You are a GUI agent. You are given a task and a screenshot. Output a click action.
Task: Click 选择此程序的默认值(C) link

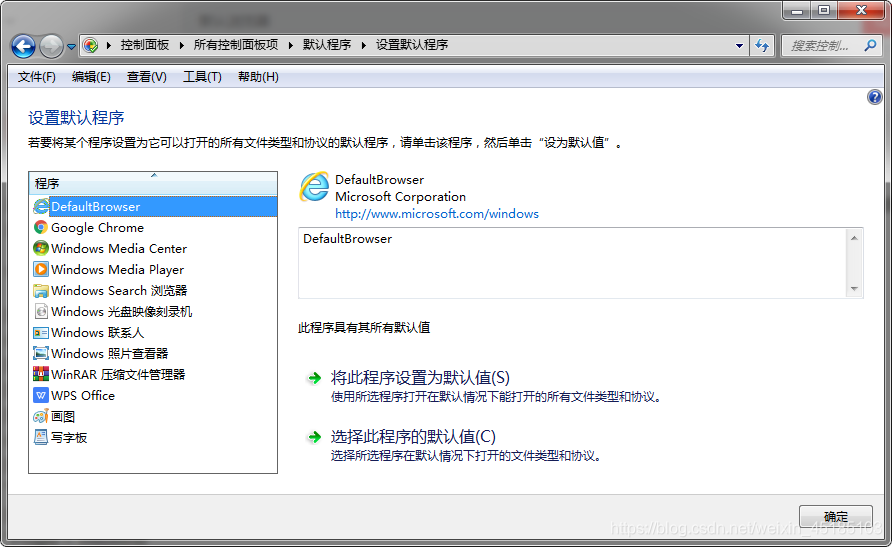coord(413,437)
